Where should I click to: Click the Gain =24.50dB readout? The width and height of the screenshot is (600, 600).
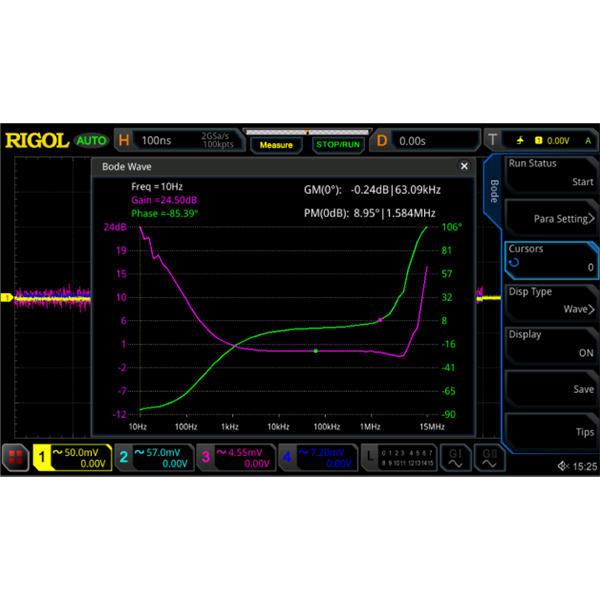click(164, 200)
